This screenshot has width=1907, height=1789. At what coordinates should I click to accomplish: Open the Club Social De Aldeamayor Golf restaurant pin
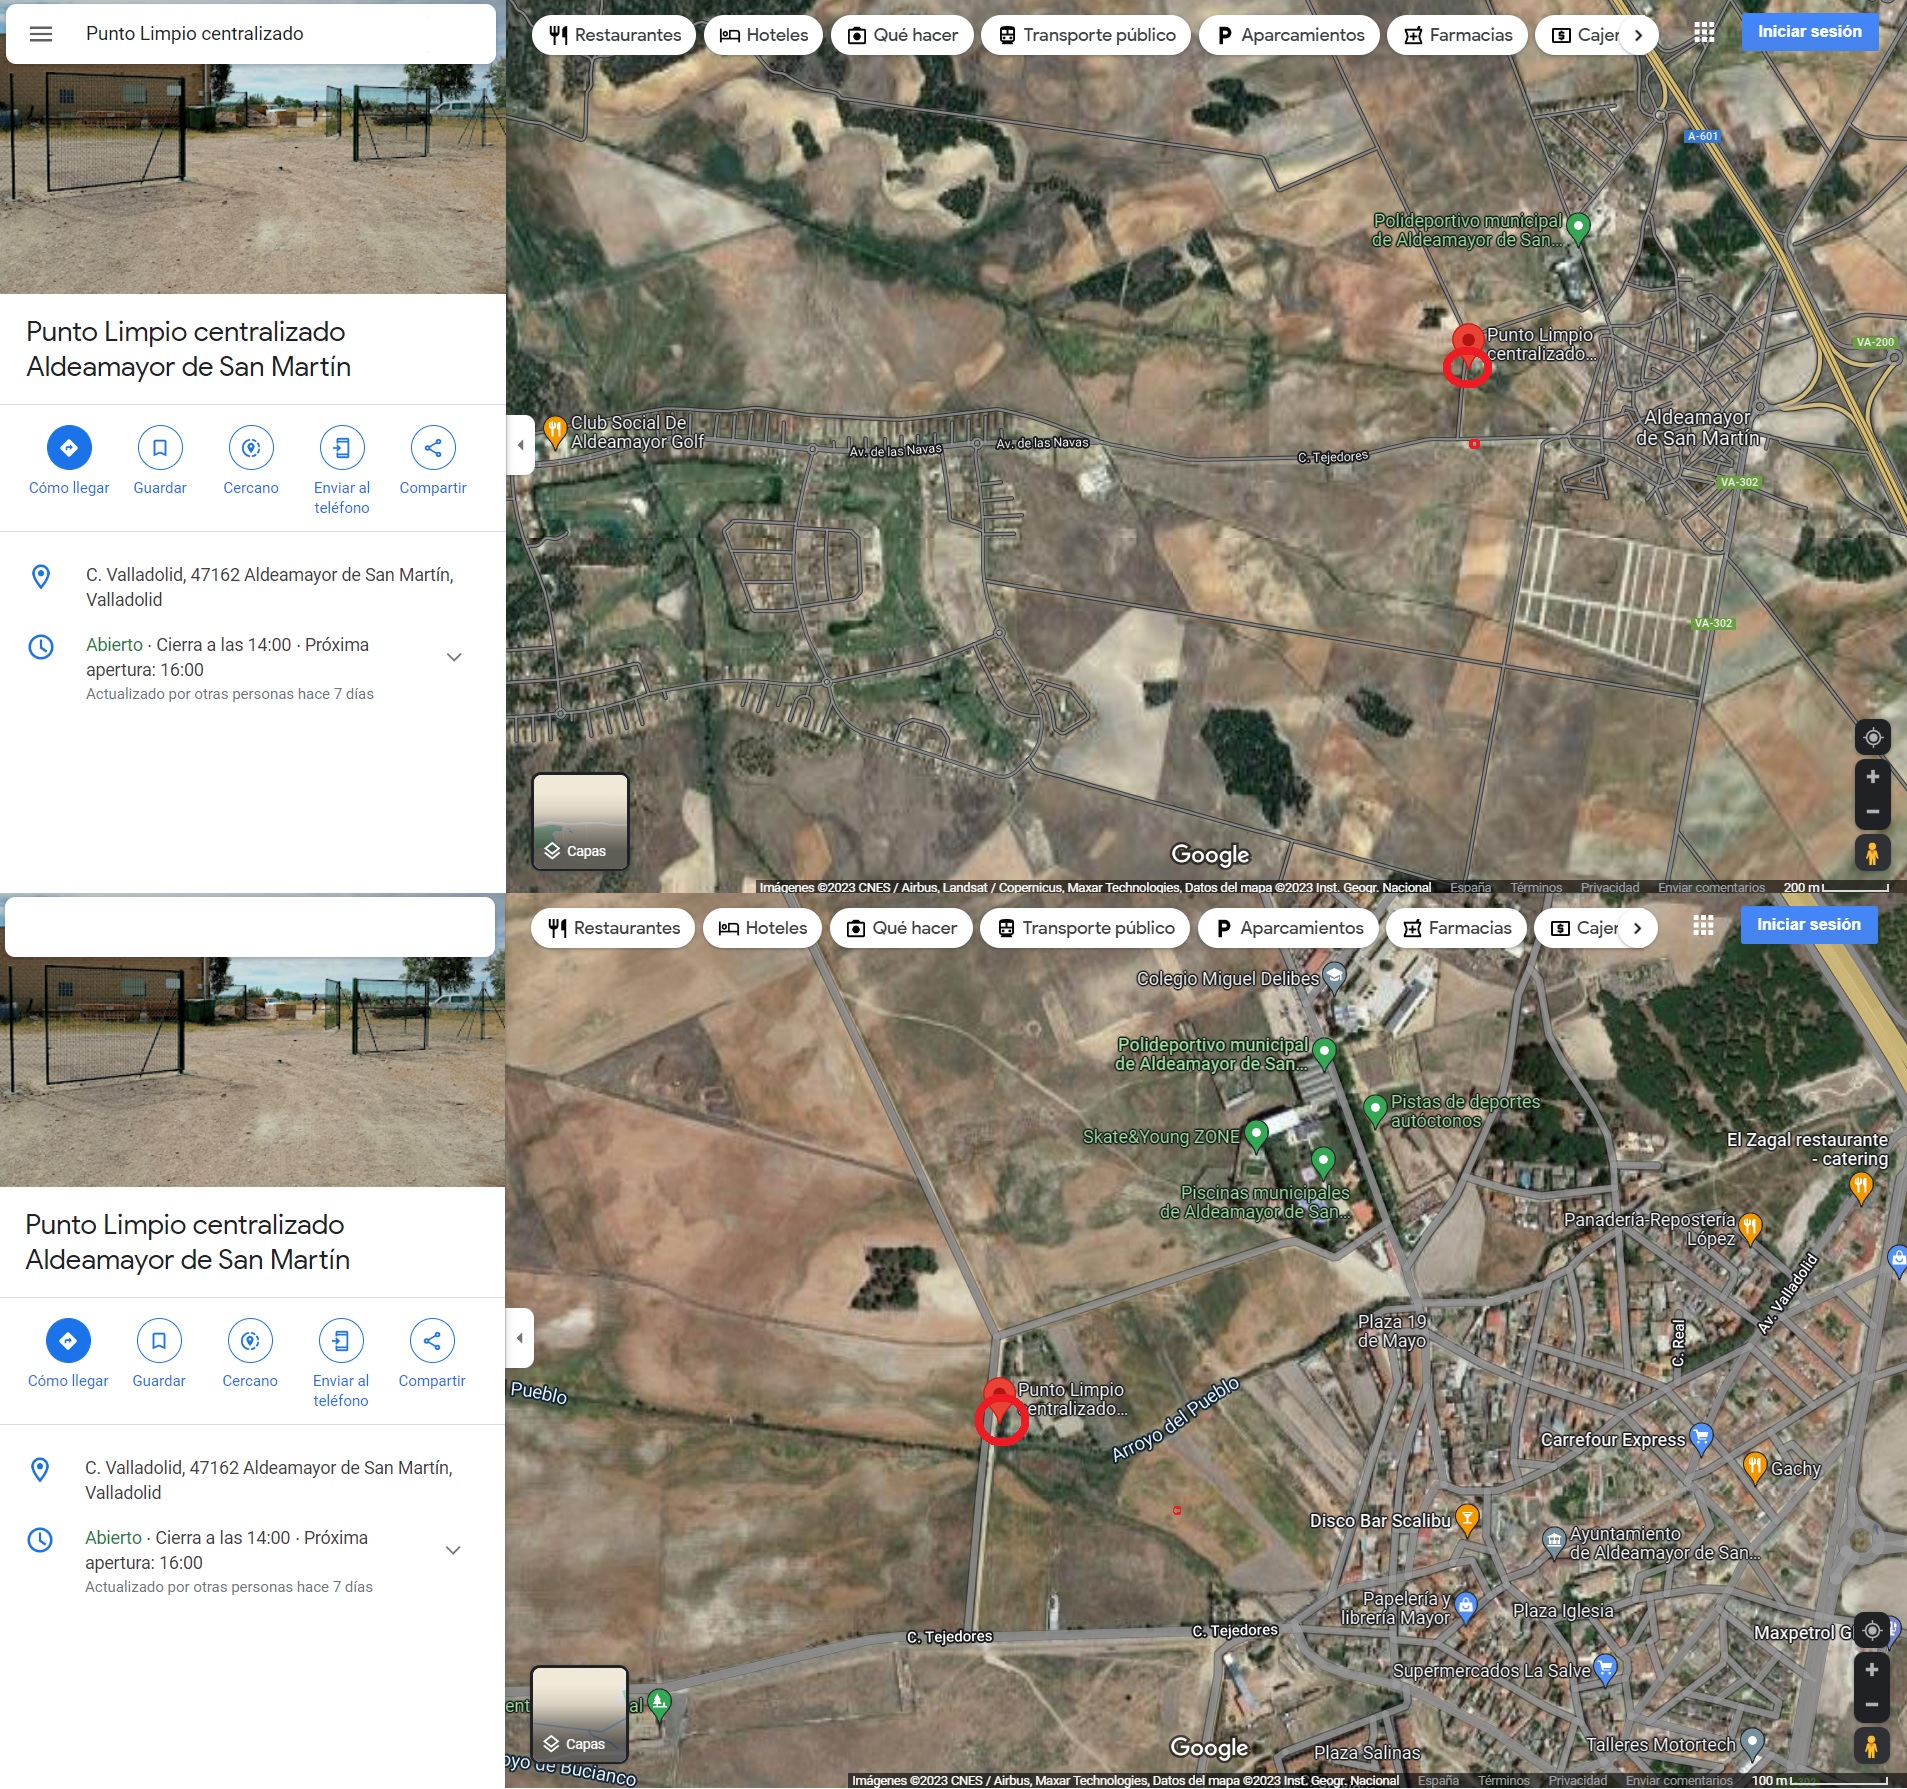click(x=555, y=432)
